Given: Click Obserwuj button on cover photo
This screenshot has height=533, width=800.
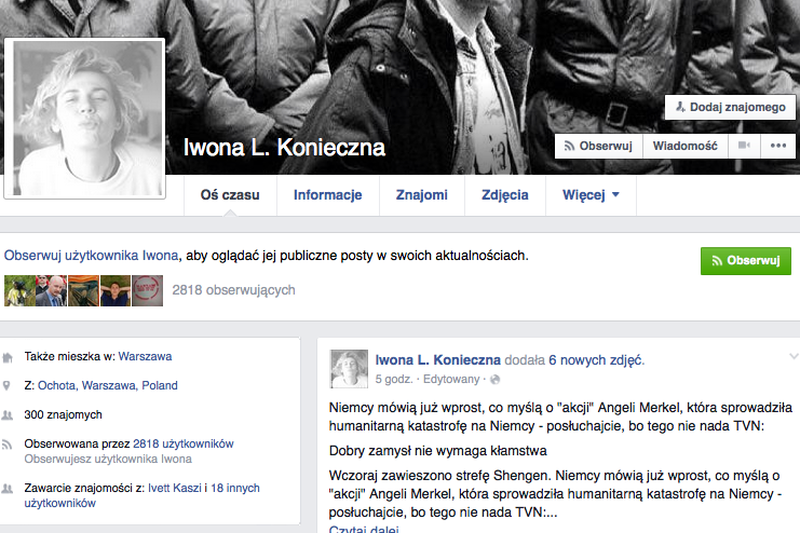Looking at the screenshot, I should [598, 146].
